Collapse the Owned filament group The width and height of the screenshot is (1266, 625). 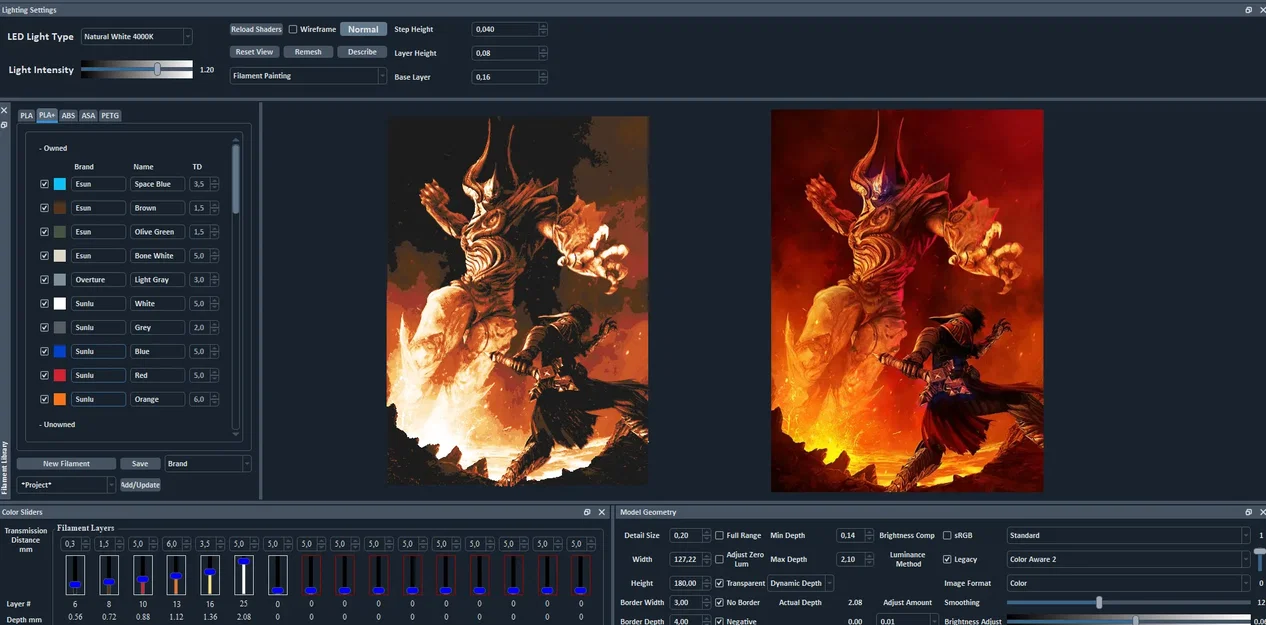click(x=54, y=148)
